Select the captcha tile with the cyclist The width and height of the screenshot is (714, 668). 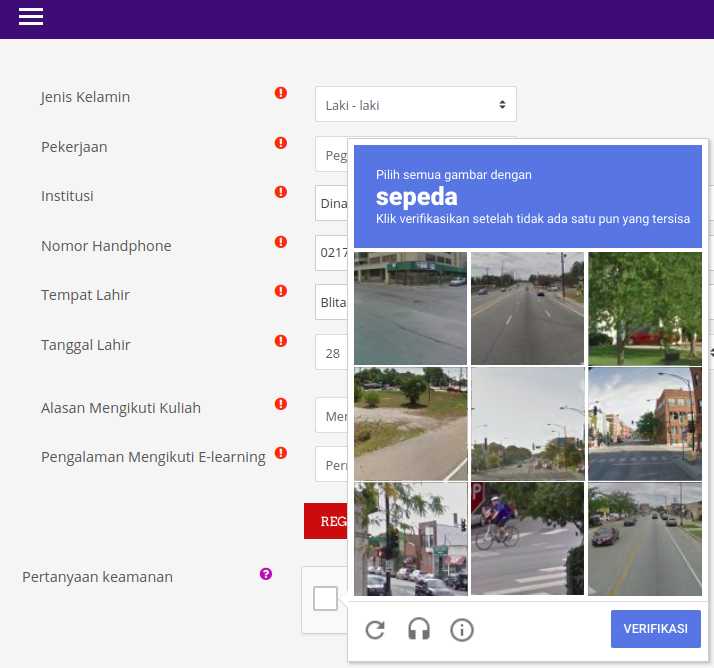[527, 539]
